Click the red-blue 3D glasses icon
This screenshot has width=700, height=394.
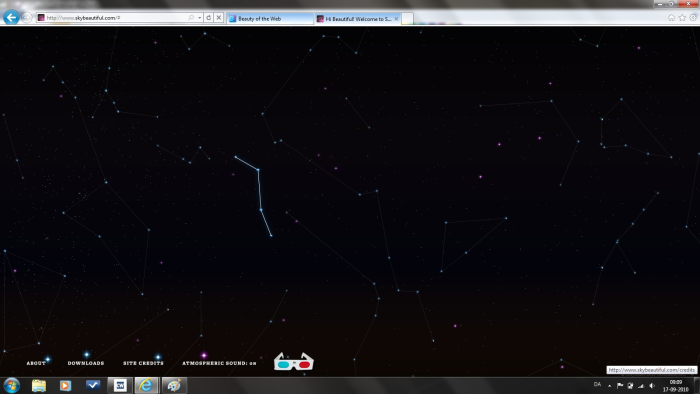pos(294,362)
